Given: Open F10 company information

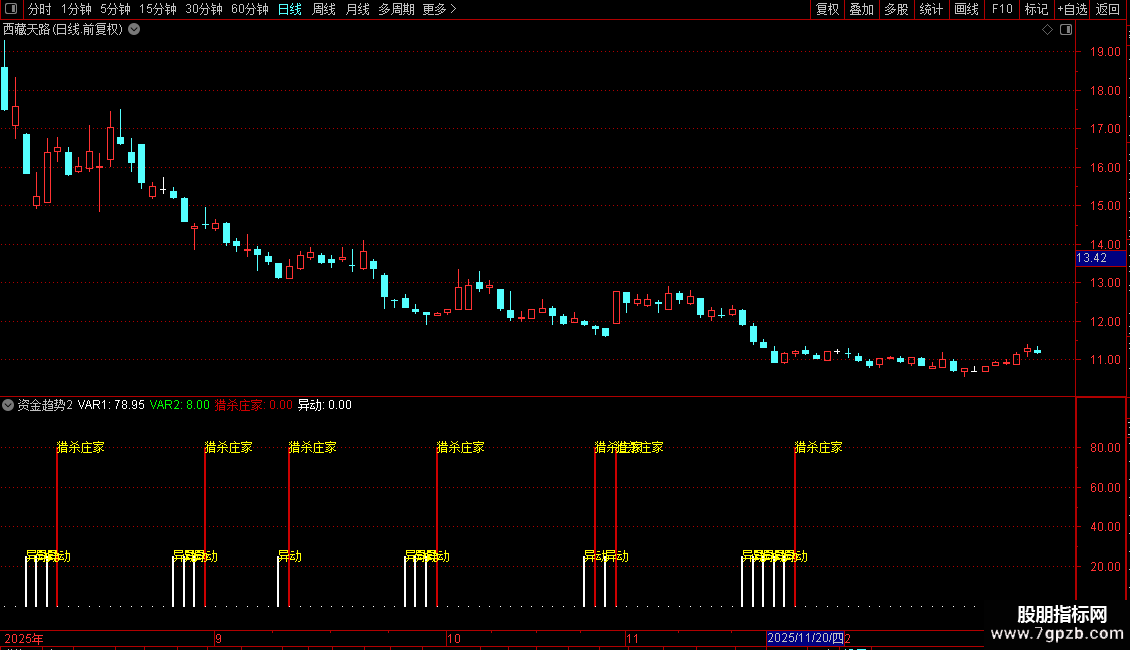Looking at the screenshot, I should pos(1002,9).
